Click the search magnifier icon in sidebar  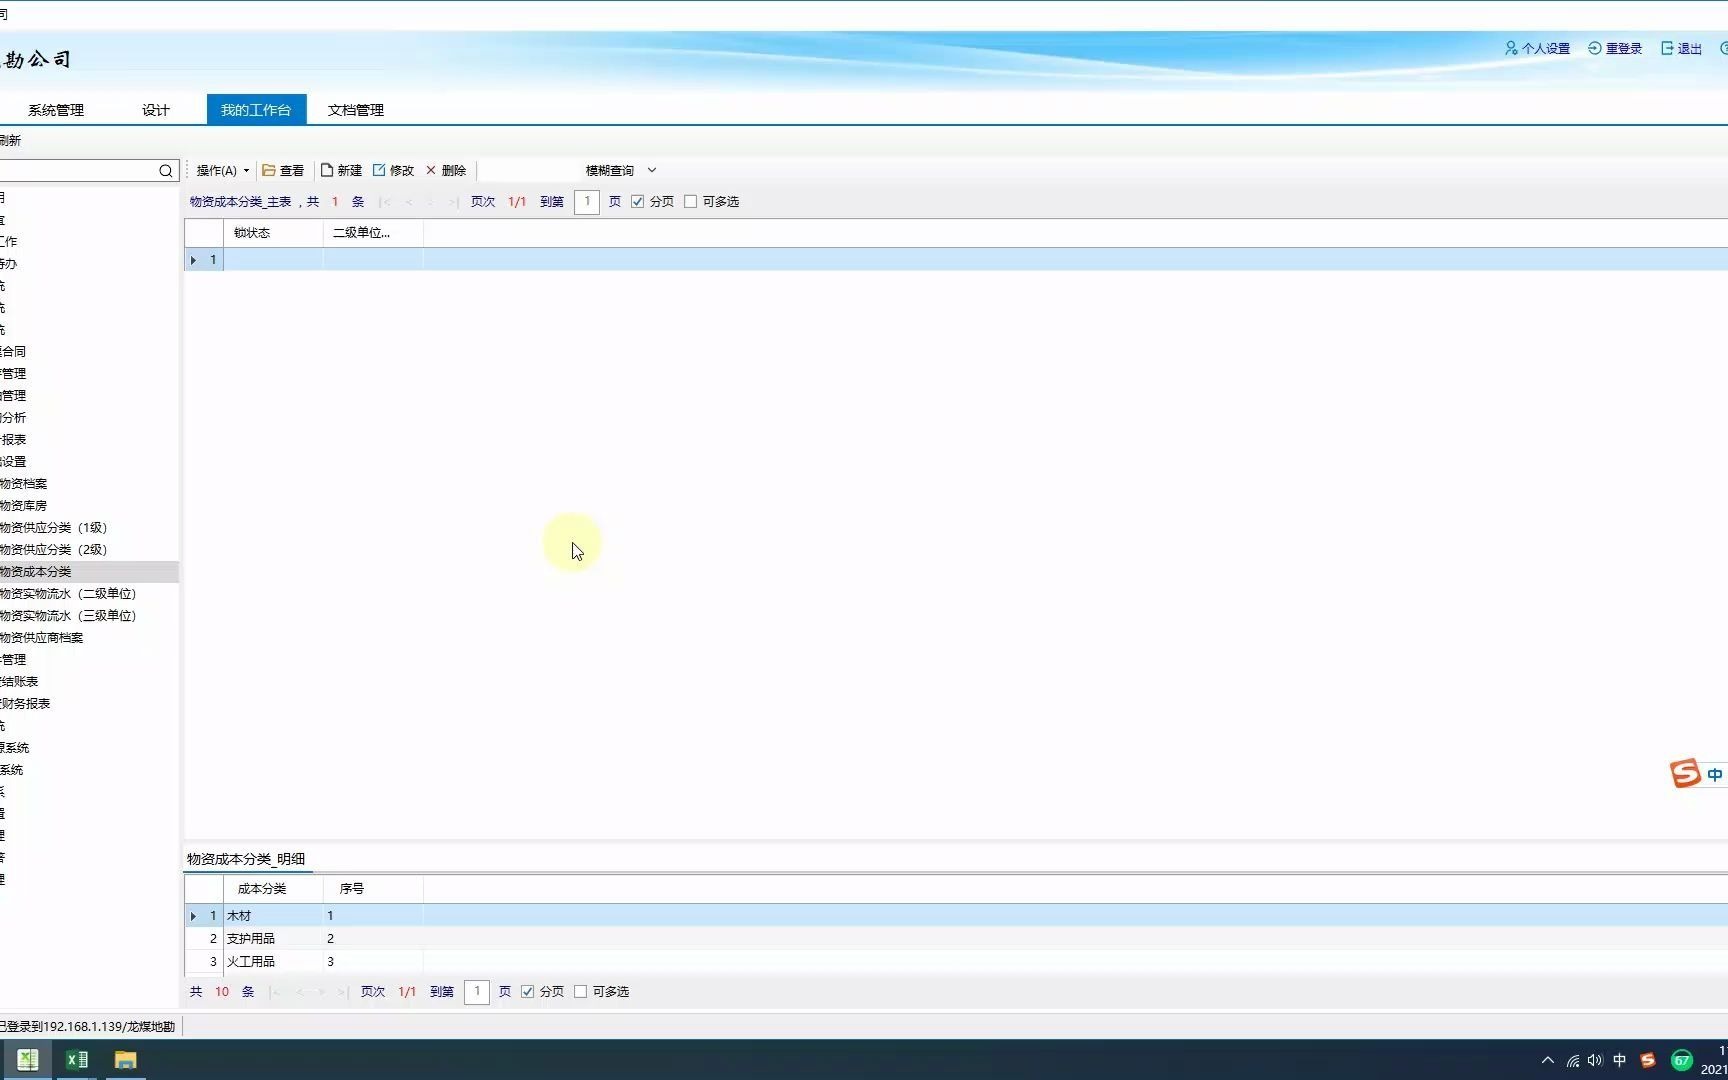click(165, 171)
